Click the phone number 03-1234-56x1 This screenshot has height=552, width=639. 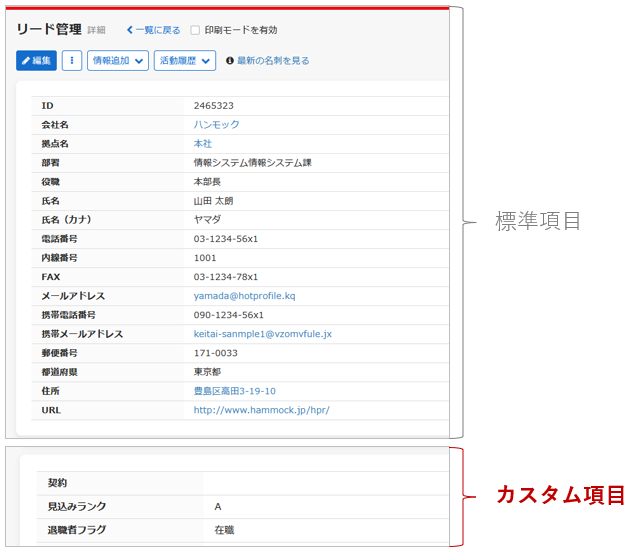click(x=226, y=239)
